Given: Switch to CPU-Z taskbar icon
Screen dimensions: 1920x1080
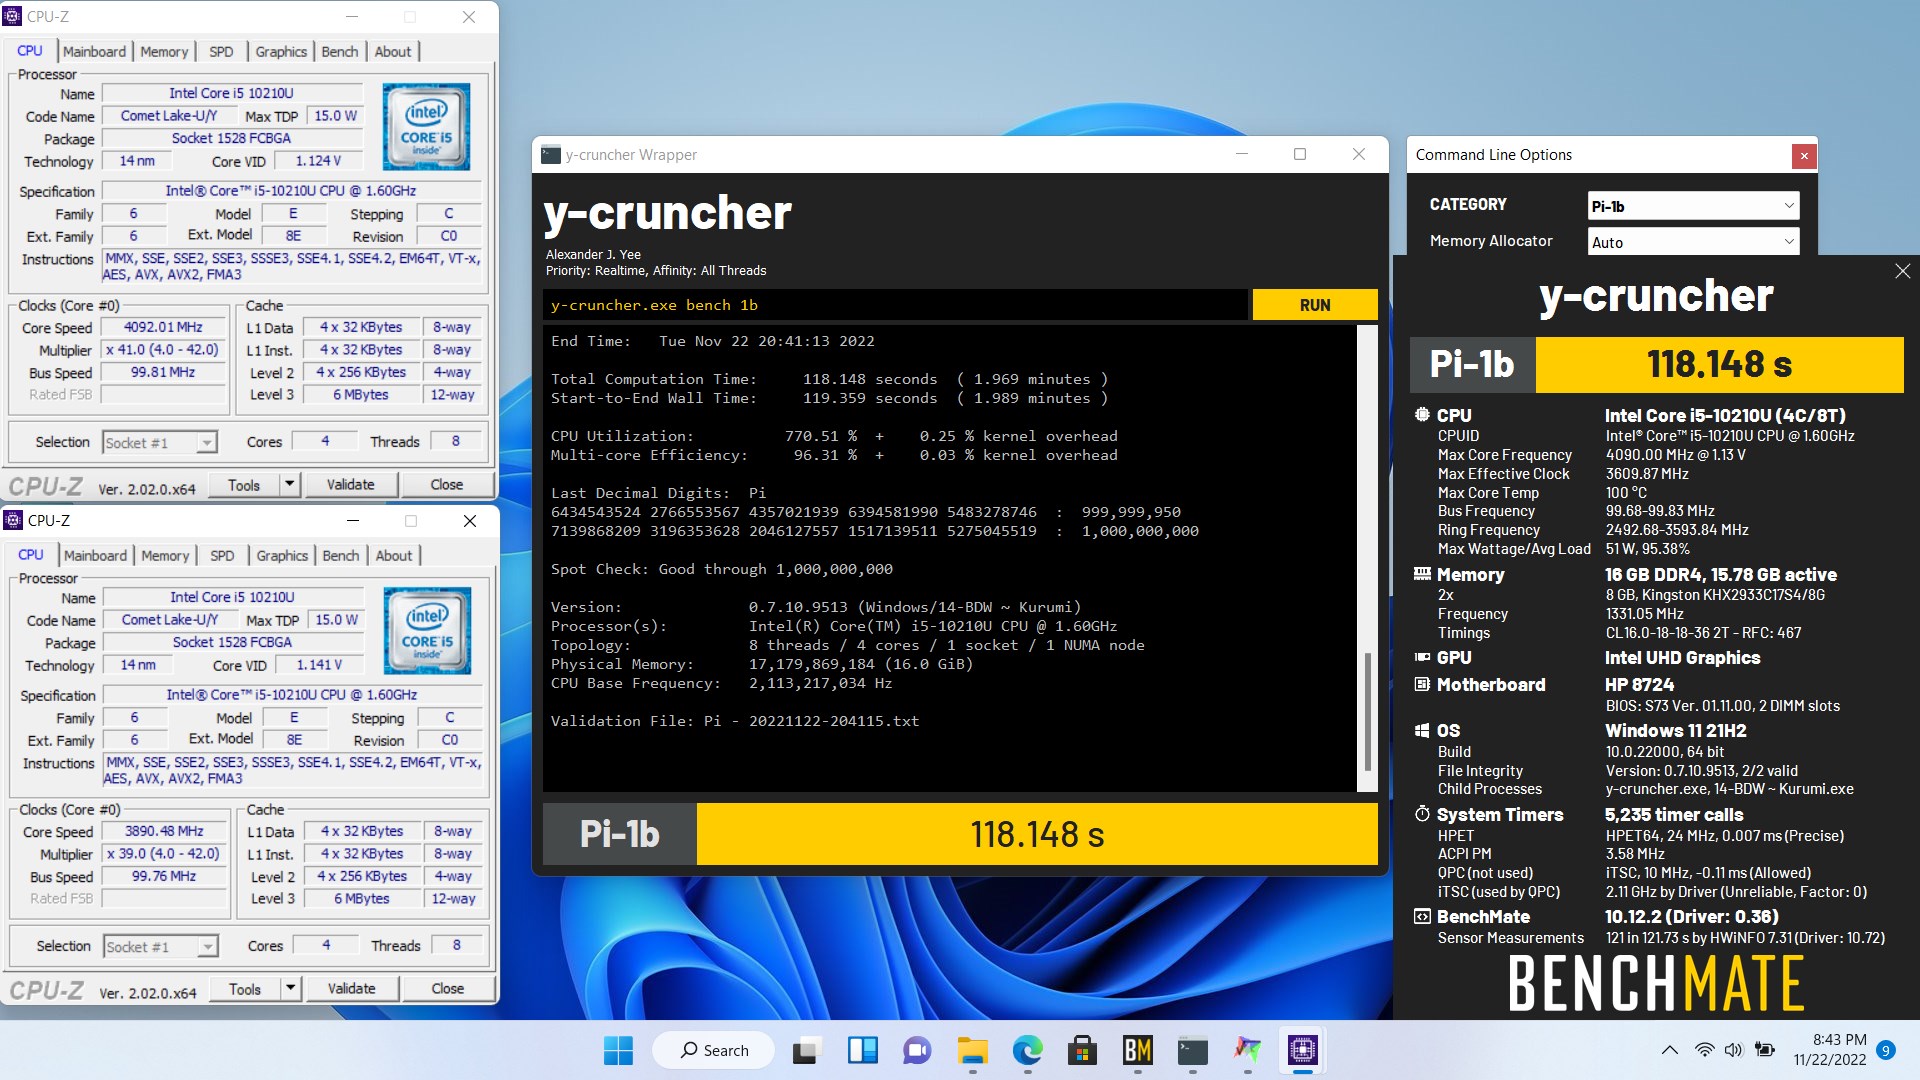Looking at the screenshot, I should (x=1302, y=1050).
